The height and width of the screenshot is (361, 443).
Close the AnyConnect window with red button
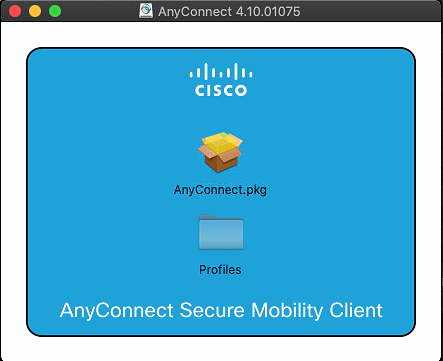pyautogui.click(x=15, y=11)
